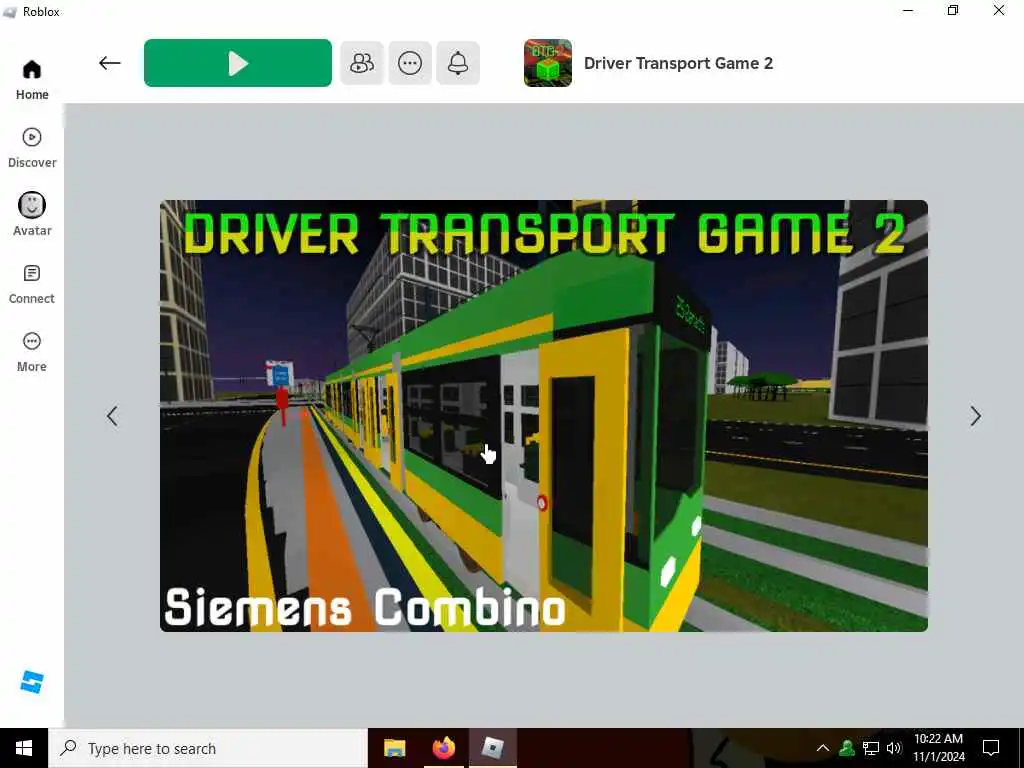The width and height of the screenshot is (1024, 768).
Task: Open network status tray icon
Action: [871, 748]
